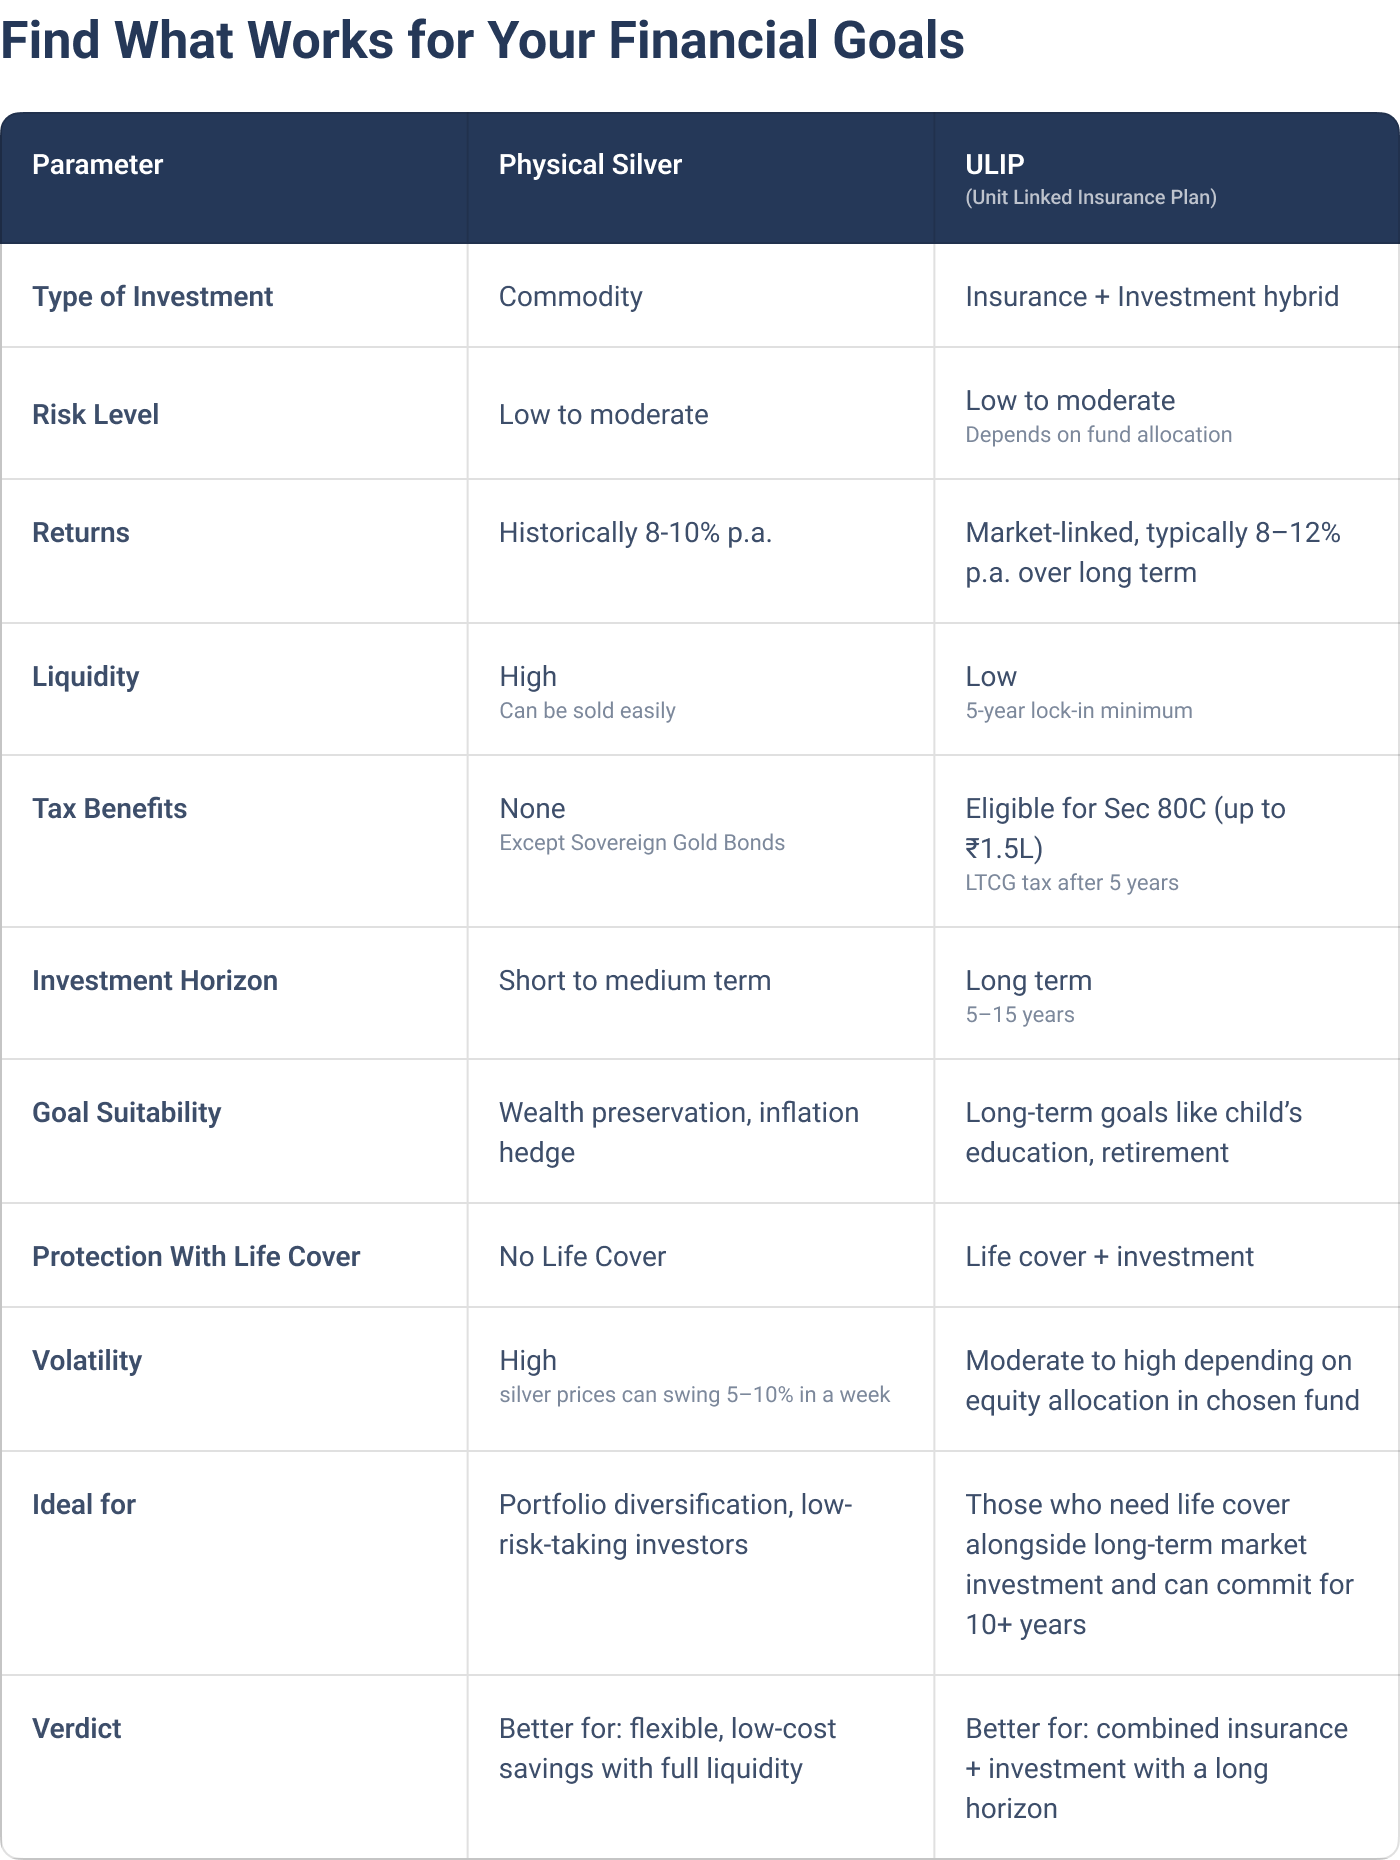Click Insurance + Investment hybrid cell
Viewport: 1400px width, 1860px height.
coord(1152,297)
